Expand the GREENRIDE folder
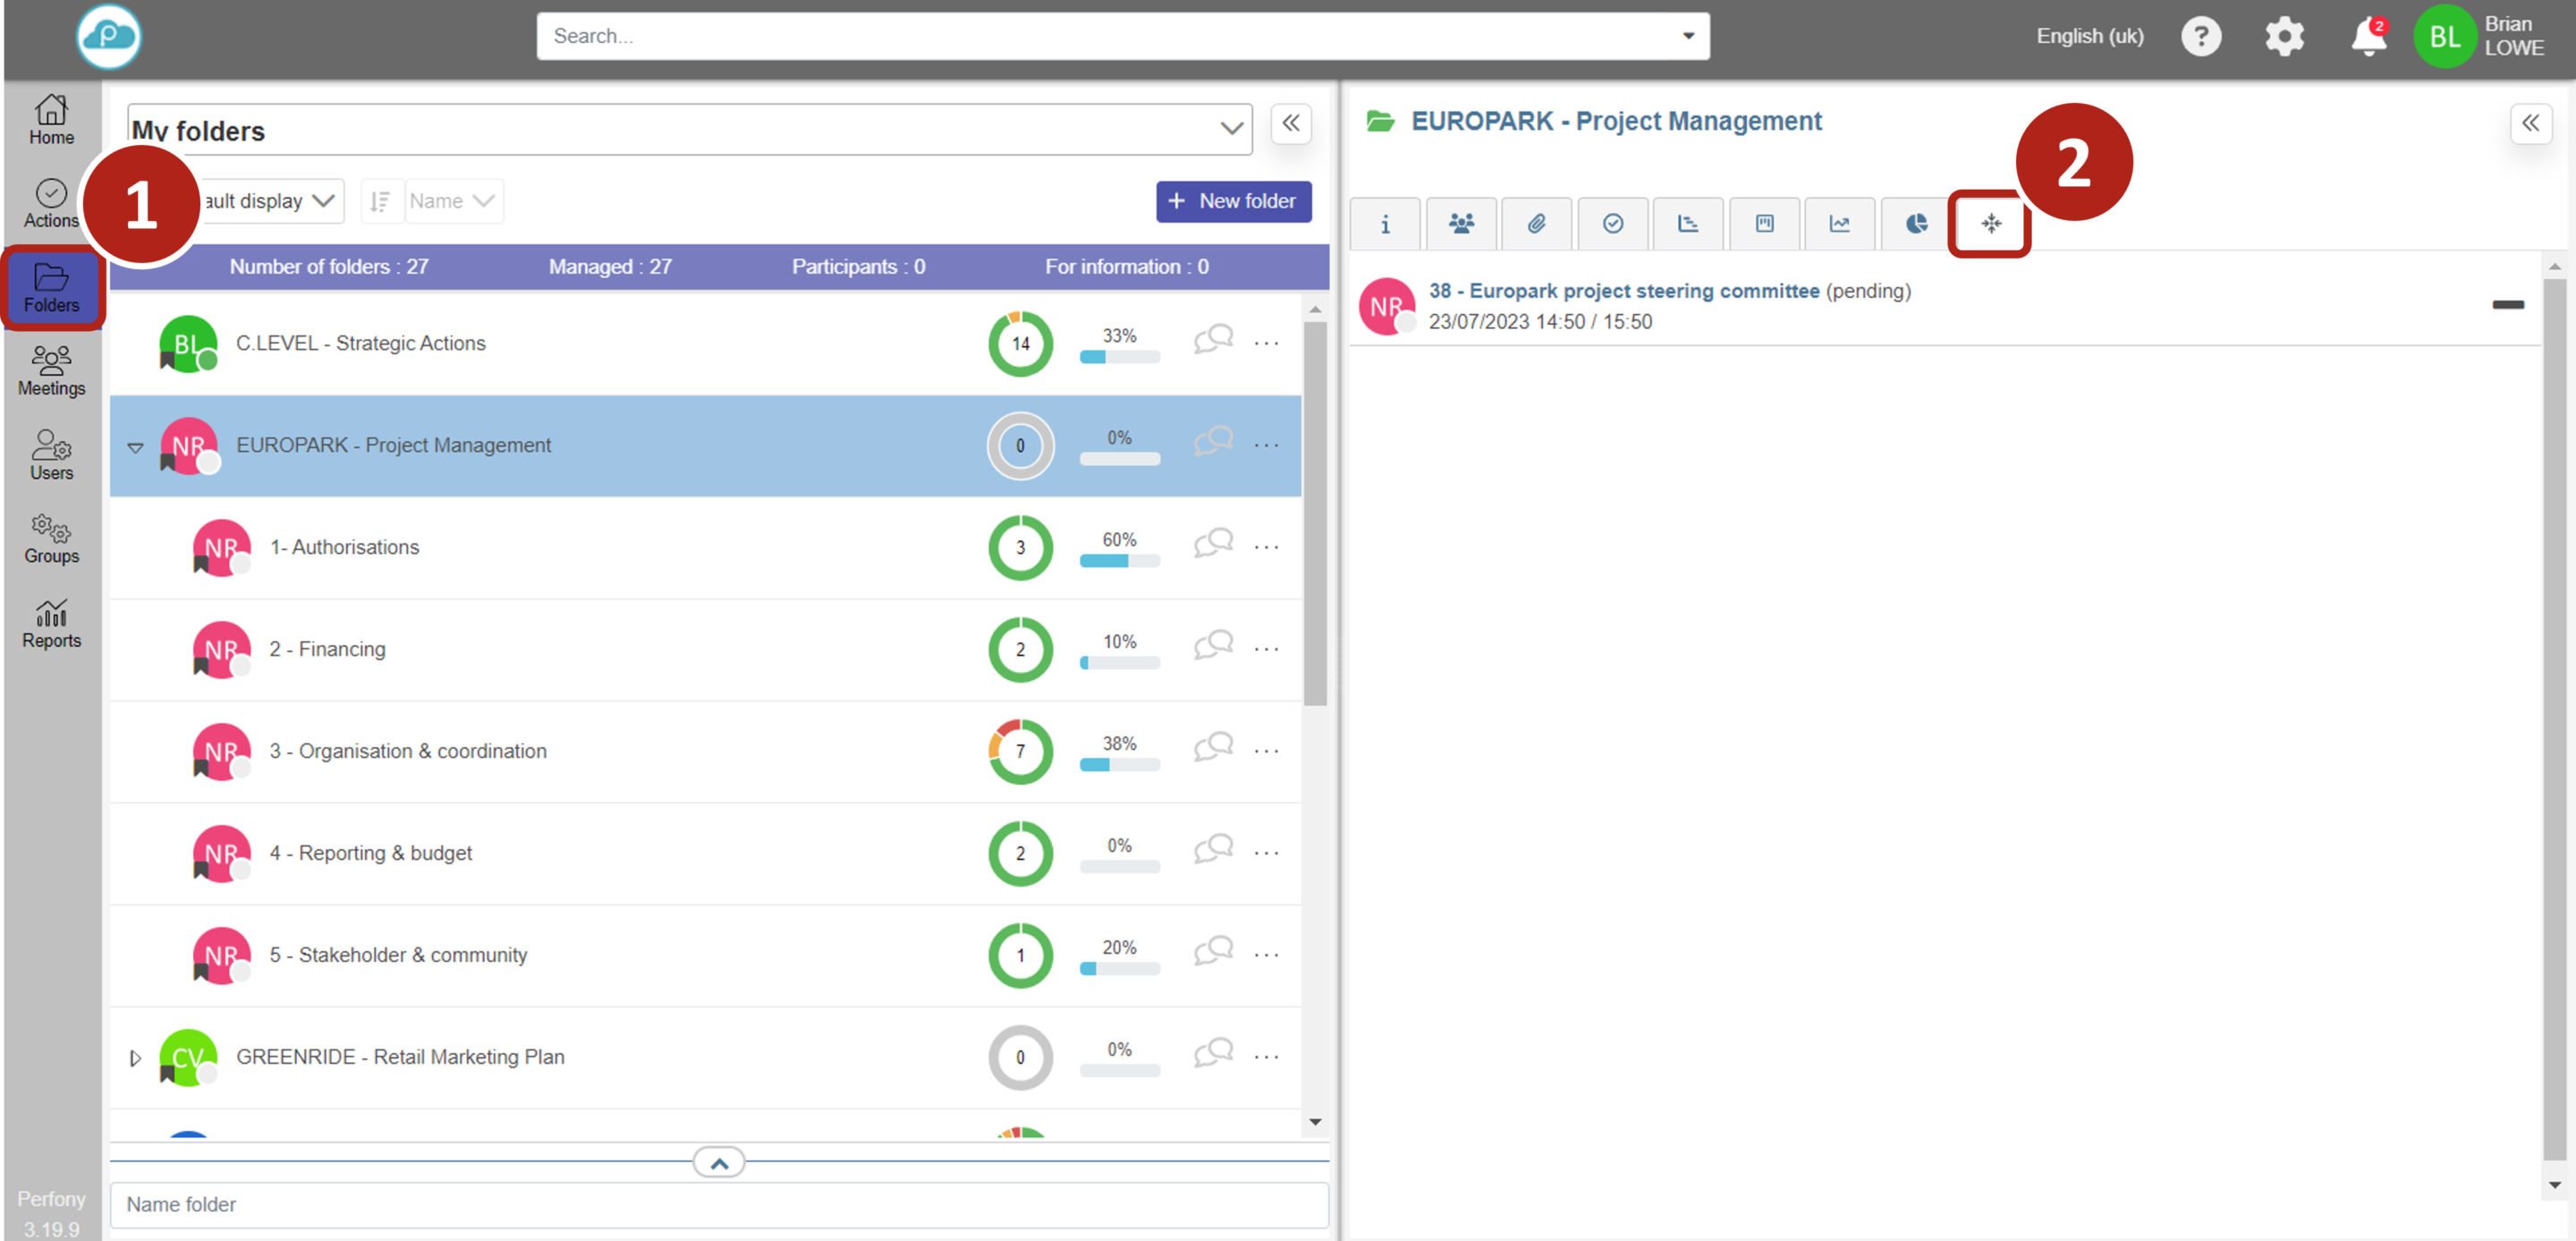Image resolution: width=2576 pixels, height=1241 pixels. point(135,1057)
